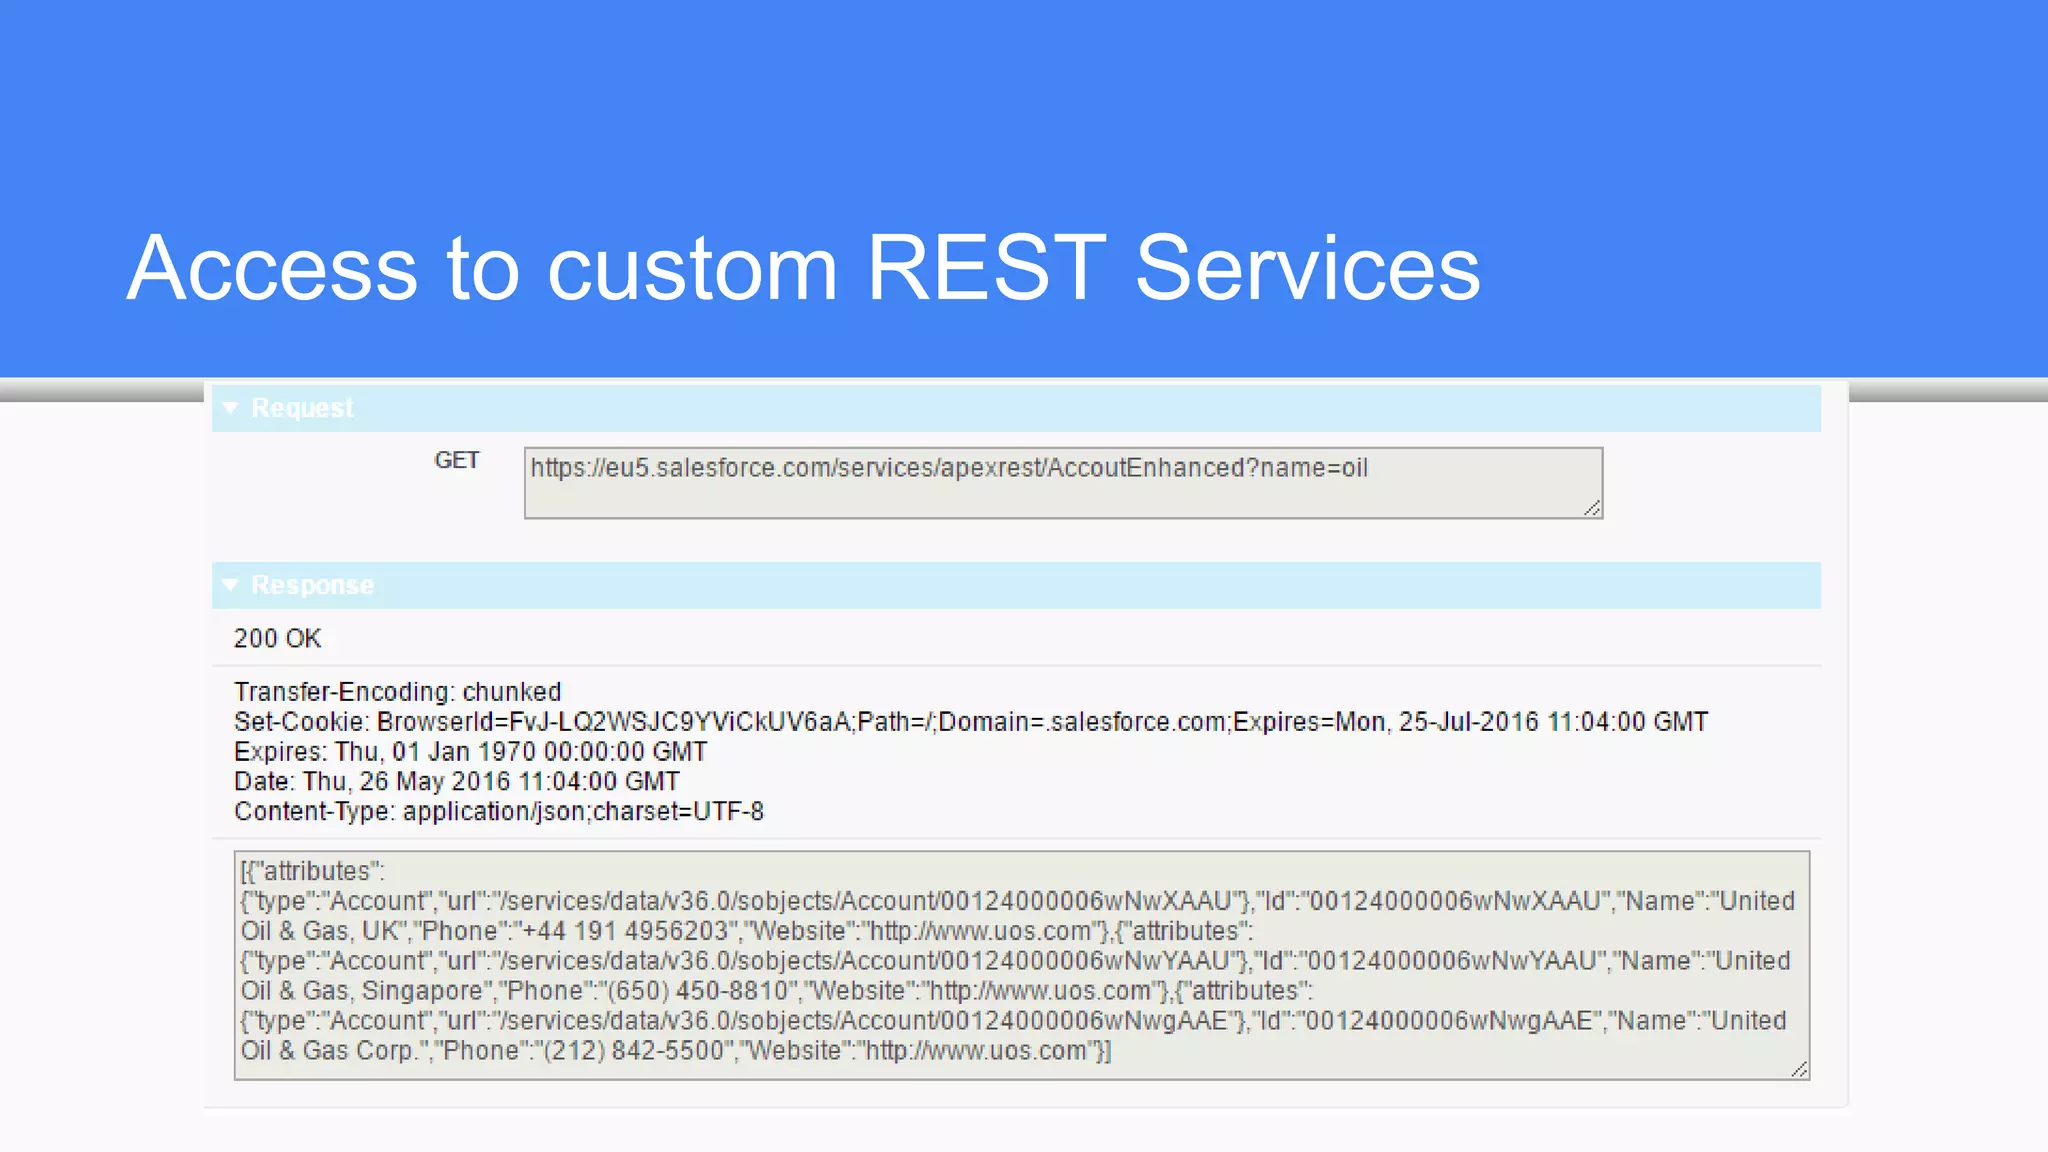
Task: Click the Response section header label
Action: click(x=312, y=585)
